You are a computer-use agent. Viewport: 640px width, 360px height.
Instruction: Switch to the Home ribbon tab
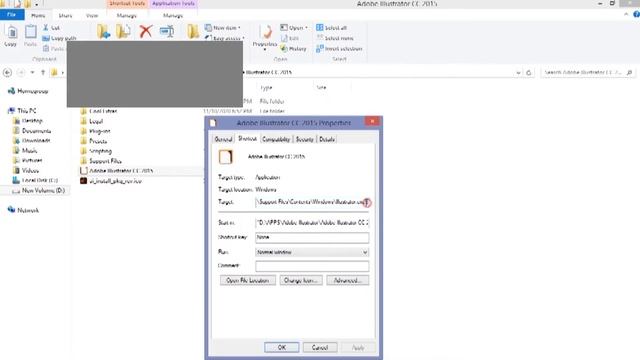38,16
